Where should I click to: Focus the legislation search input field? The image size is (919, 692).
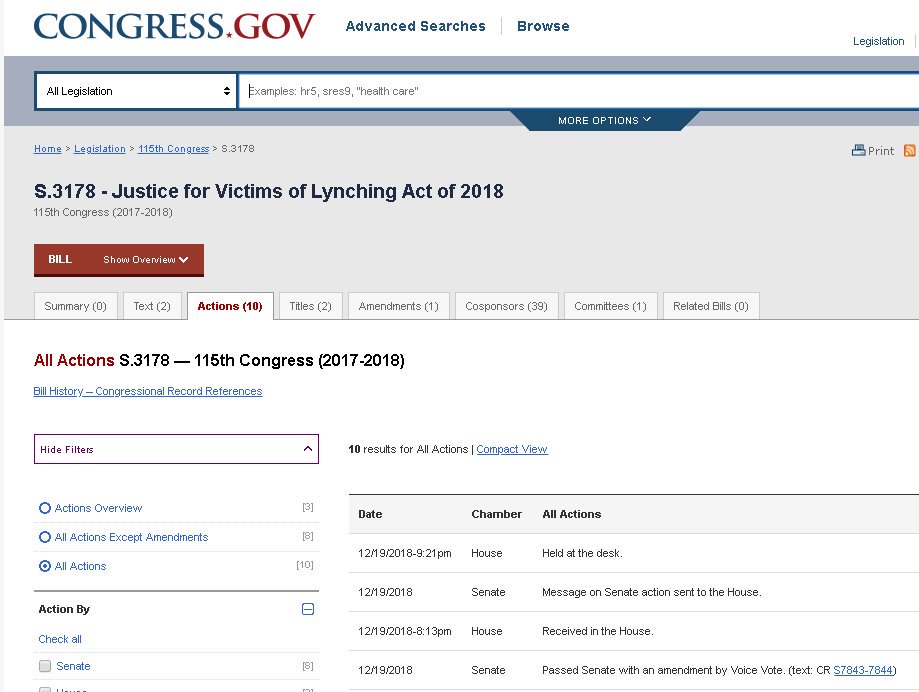[x=580, y=91]
